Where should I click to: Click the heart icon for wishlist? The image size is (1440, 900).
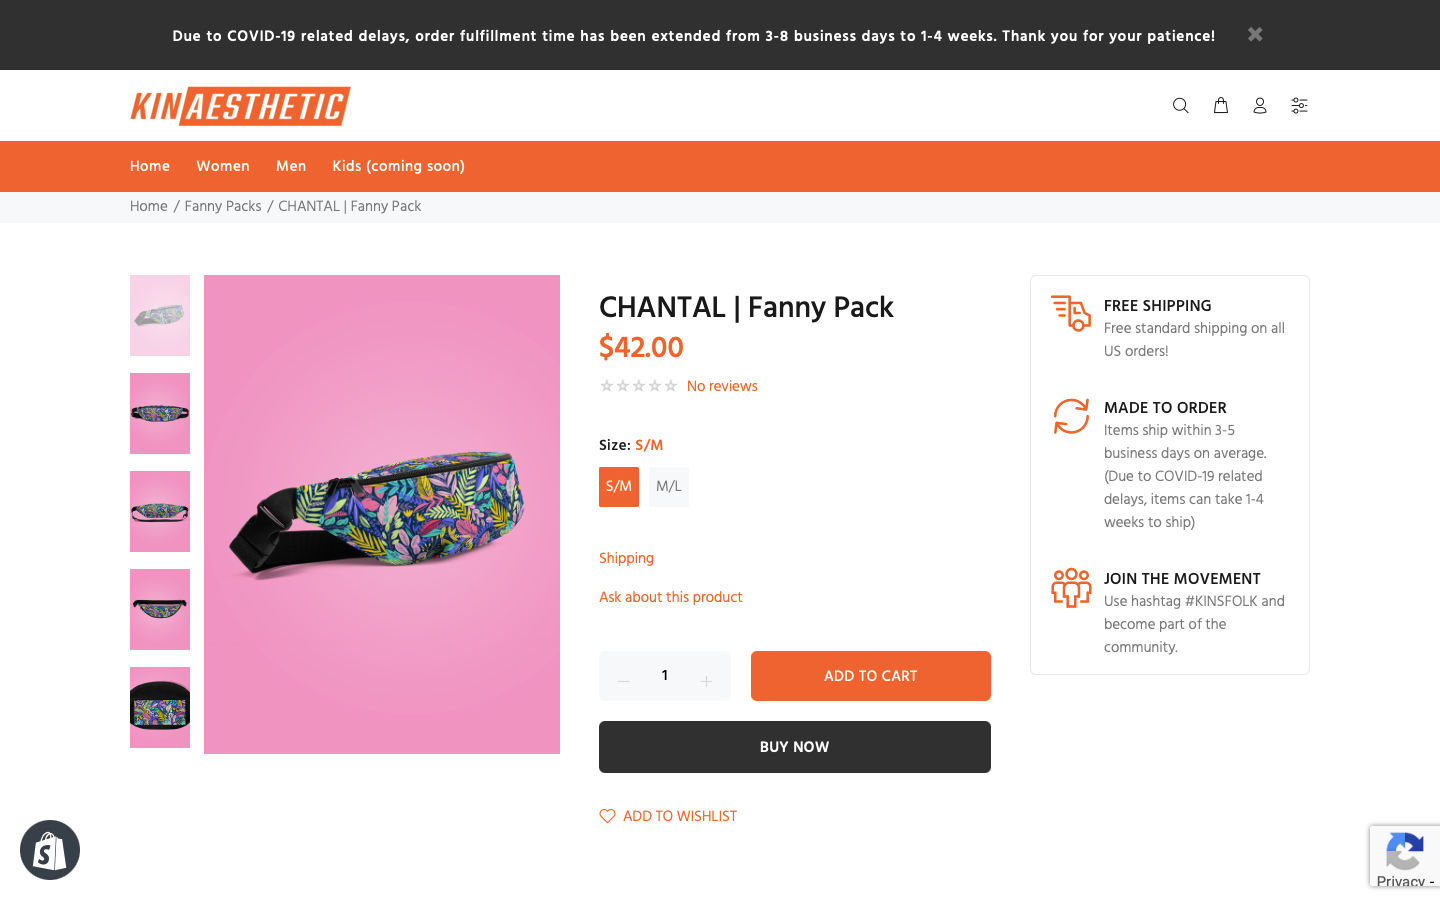[x=607, y=816]
